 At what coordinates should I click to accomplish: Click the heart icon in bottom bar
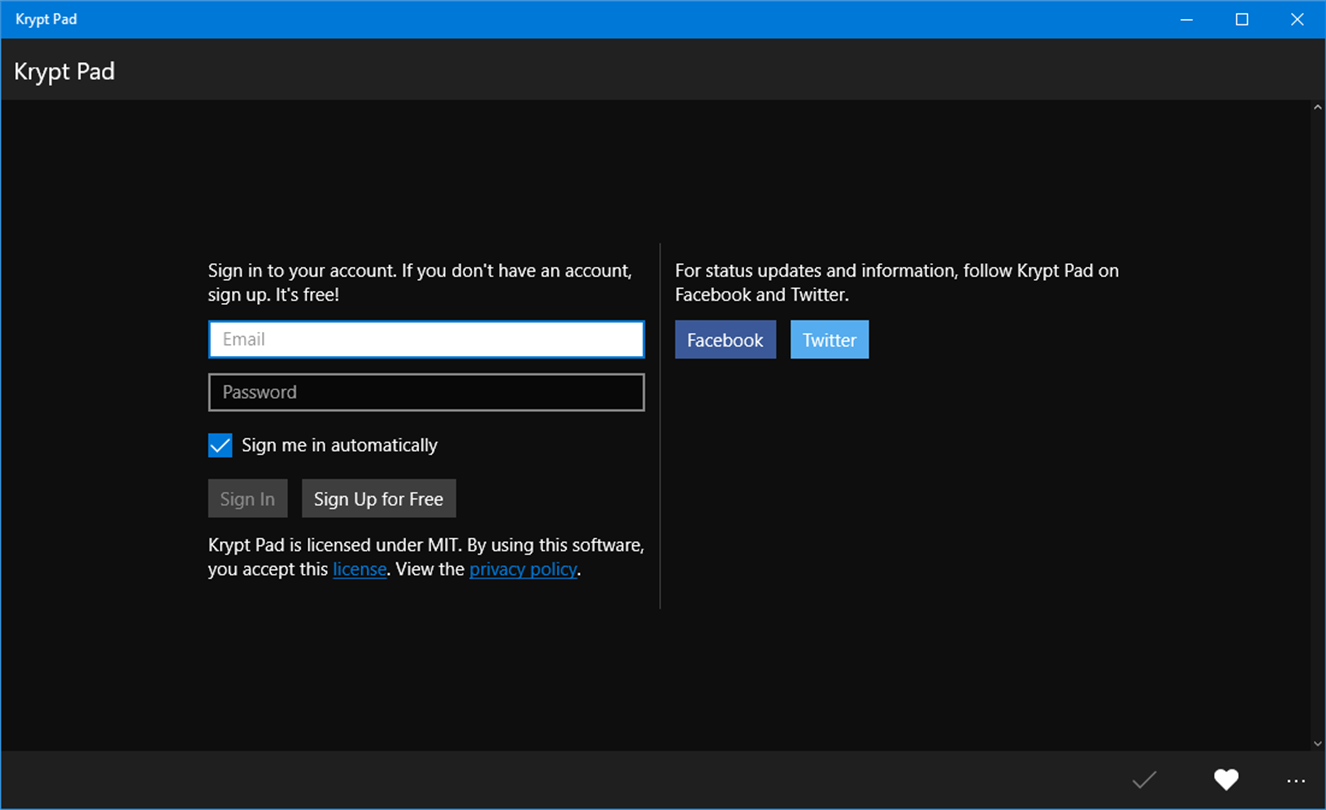click(1226, 780)
